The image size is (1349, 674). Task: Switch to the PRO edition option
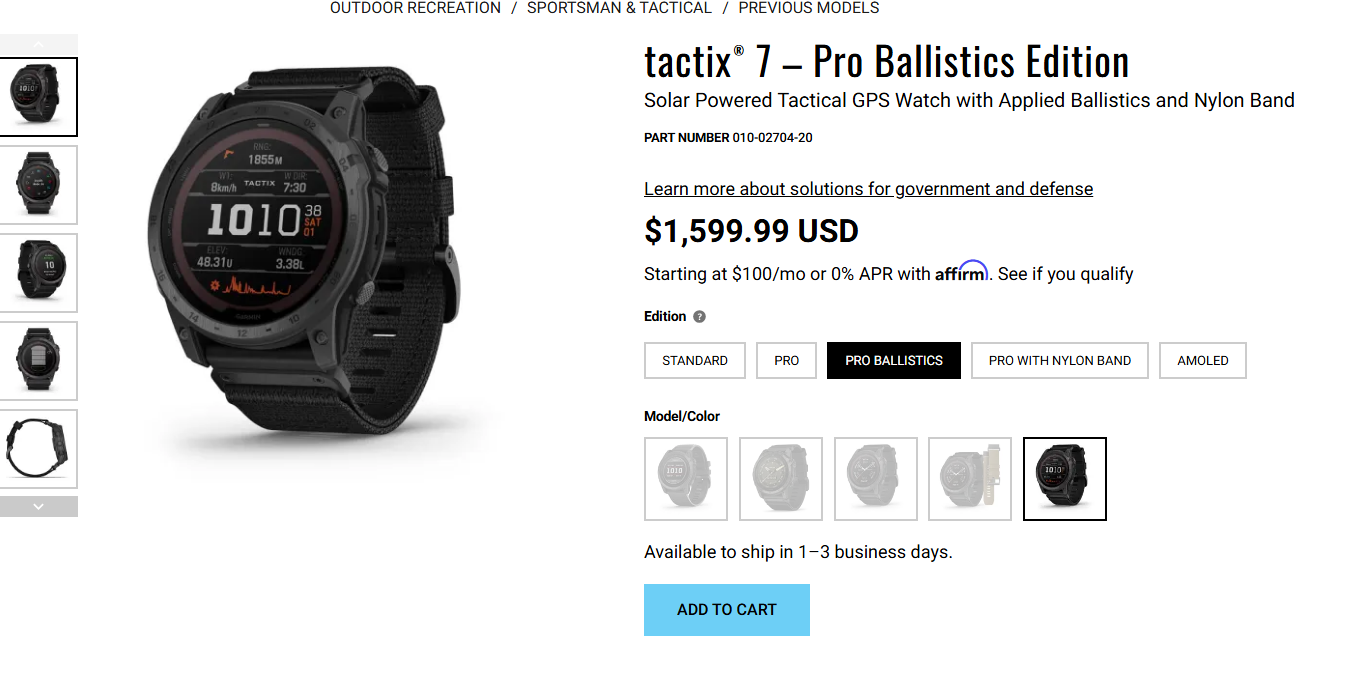(x=786, y=360)
